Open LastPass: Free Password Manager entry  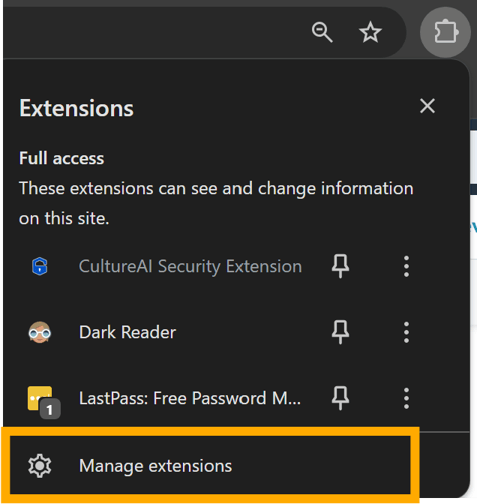pos(190,398)
